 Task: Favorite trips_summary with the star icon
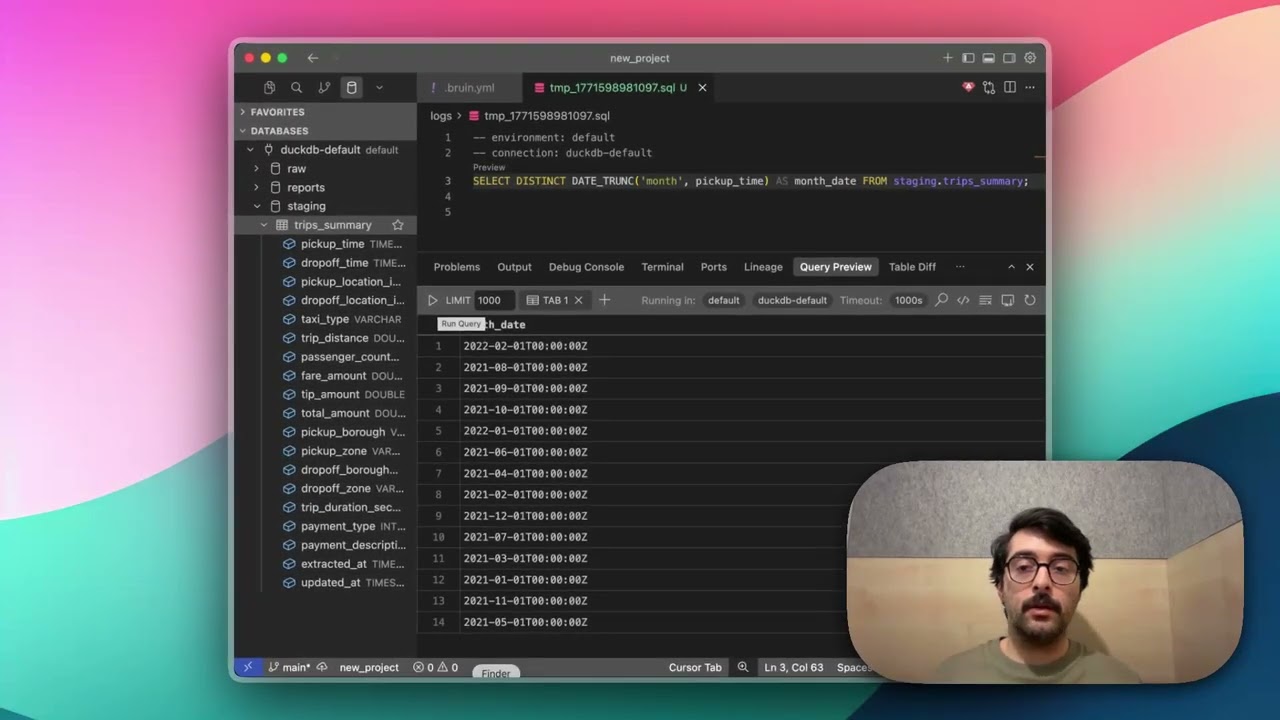(x=398, y=225)
